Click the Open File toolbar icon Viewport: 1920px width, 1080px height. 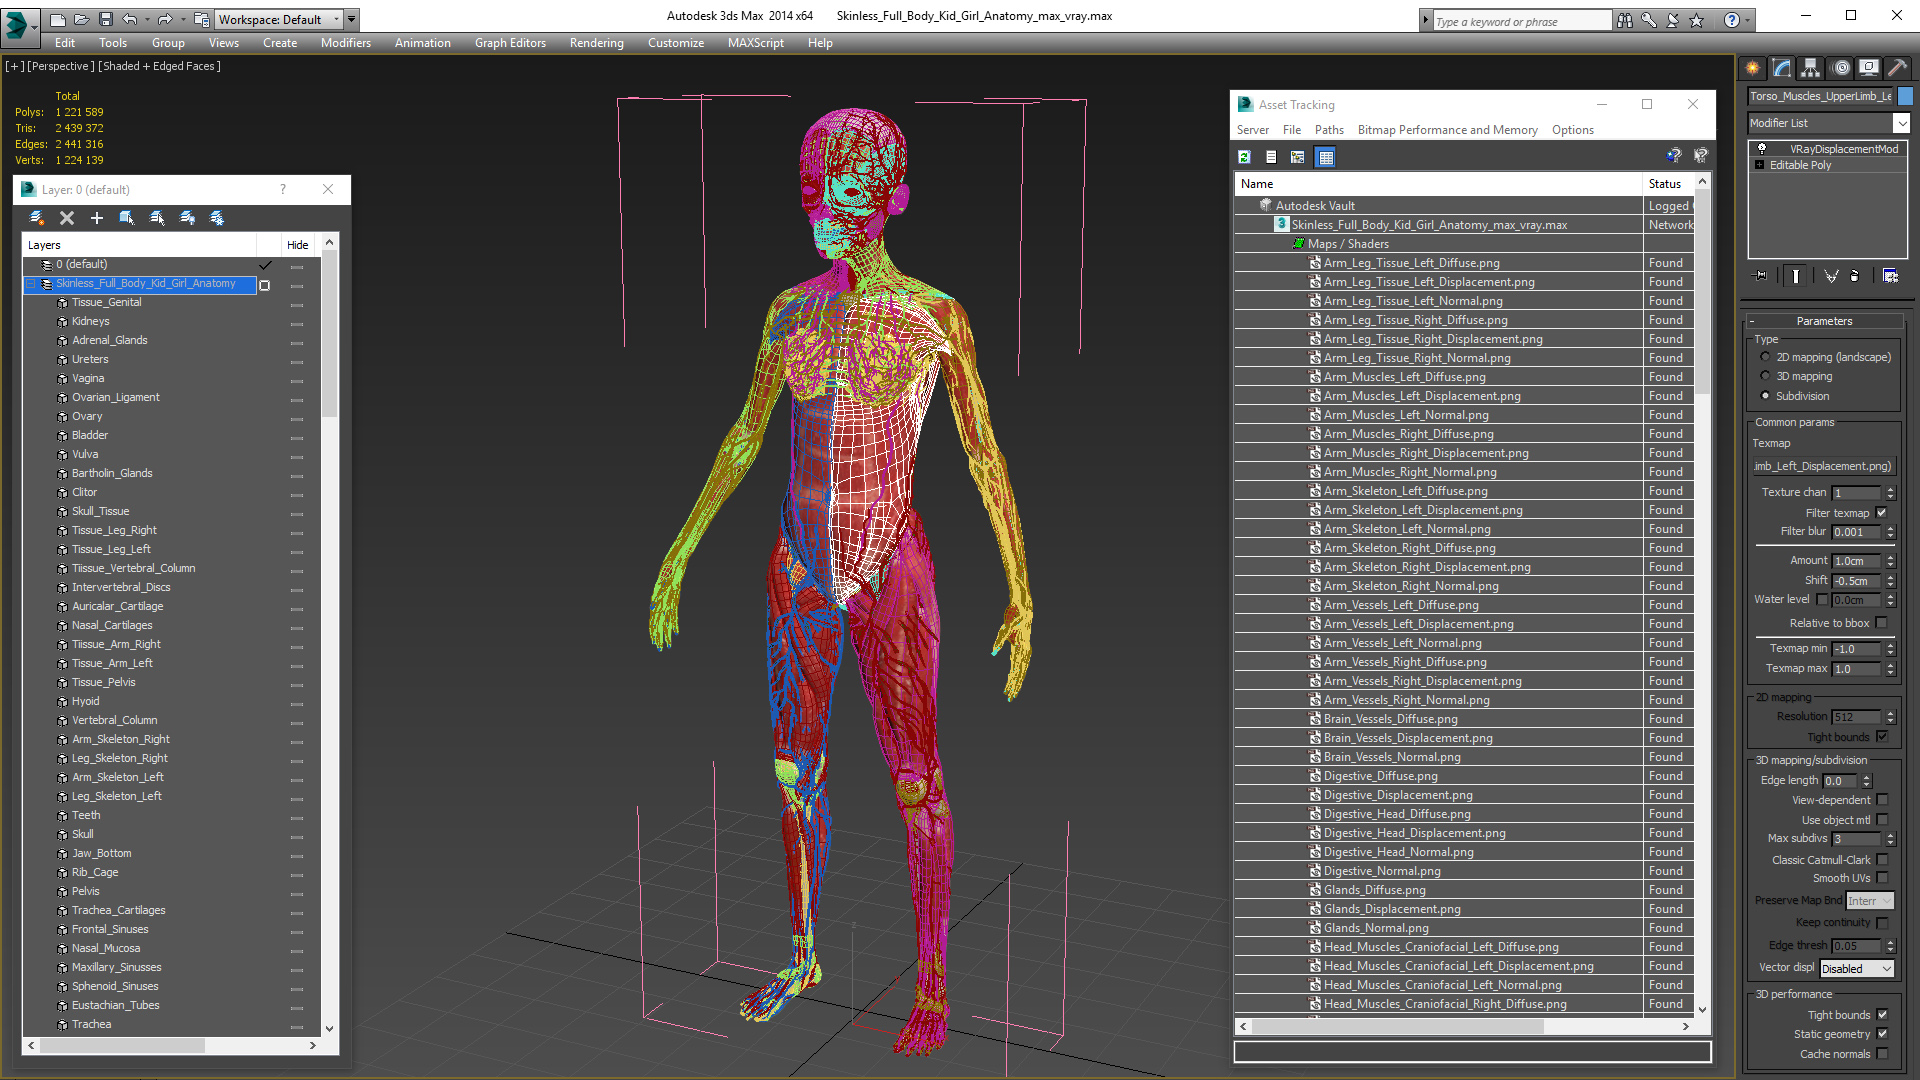pos(81,19)
